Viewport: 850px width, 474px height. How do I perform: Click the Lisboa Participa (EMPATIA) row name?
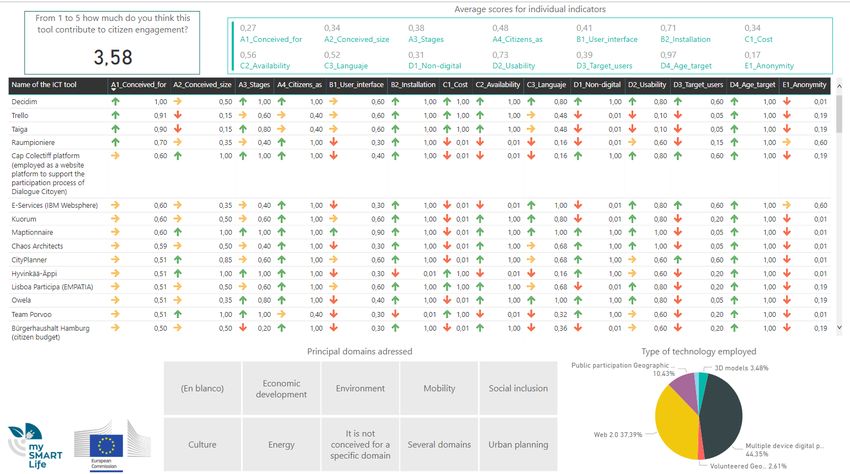(x=52, y=286)
